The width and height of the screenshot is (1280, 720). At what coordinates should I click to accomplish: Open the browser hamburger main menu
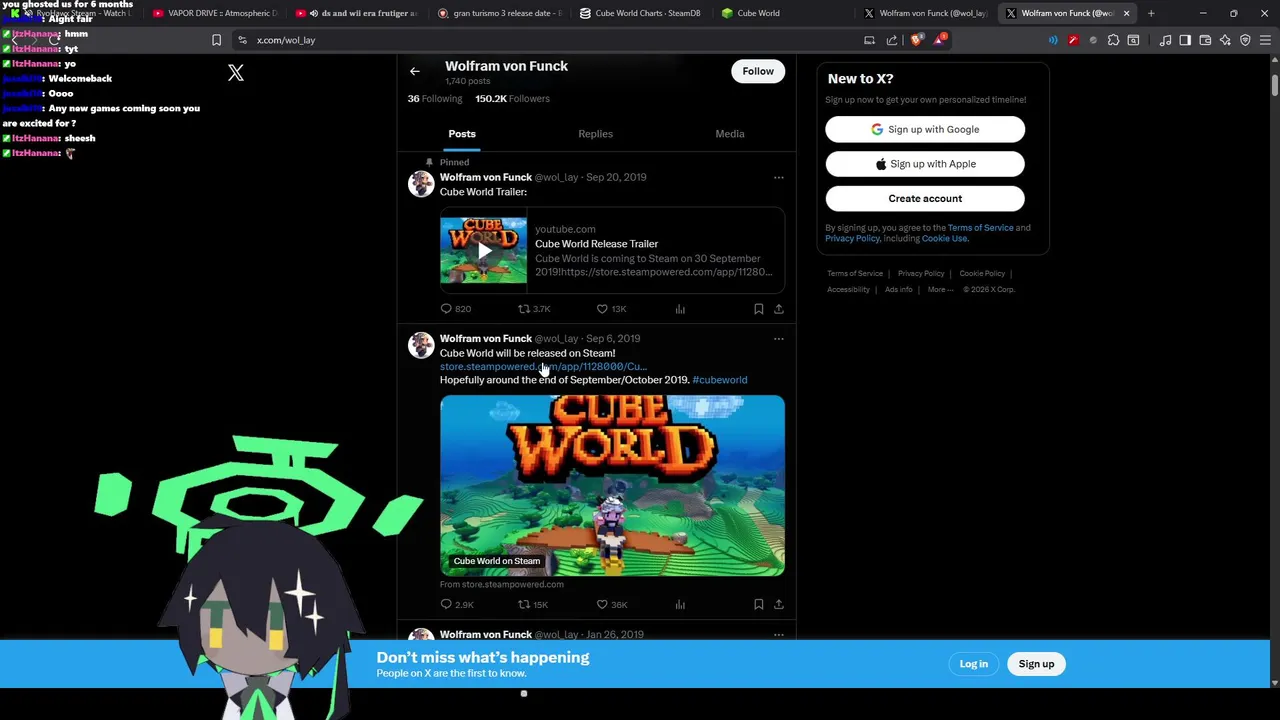click(x=1265, y=40)
